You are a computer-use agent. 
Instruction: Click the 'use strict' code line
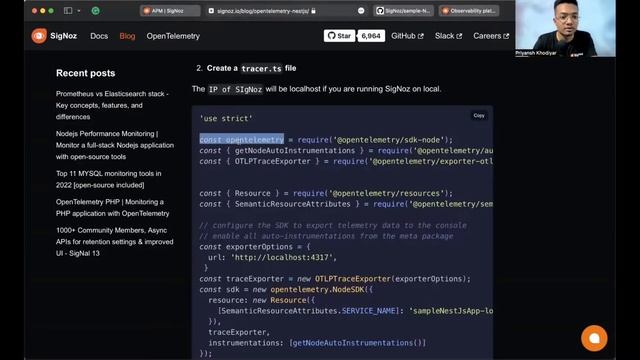click(226, 118)
